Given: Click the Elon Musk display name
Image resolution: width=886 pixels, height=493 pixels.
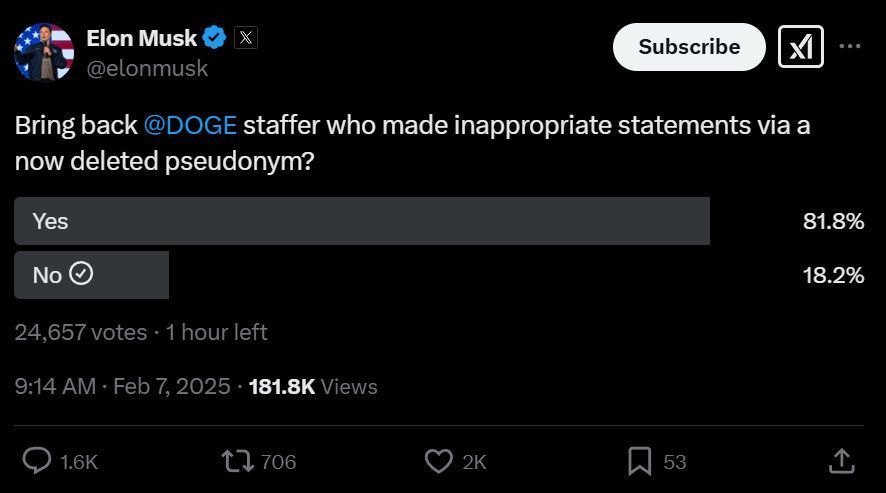Looking at the screenshot, I should (141, 39).
